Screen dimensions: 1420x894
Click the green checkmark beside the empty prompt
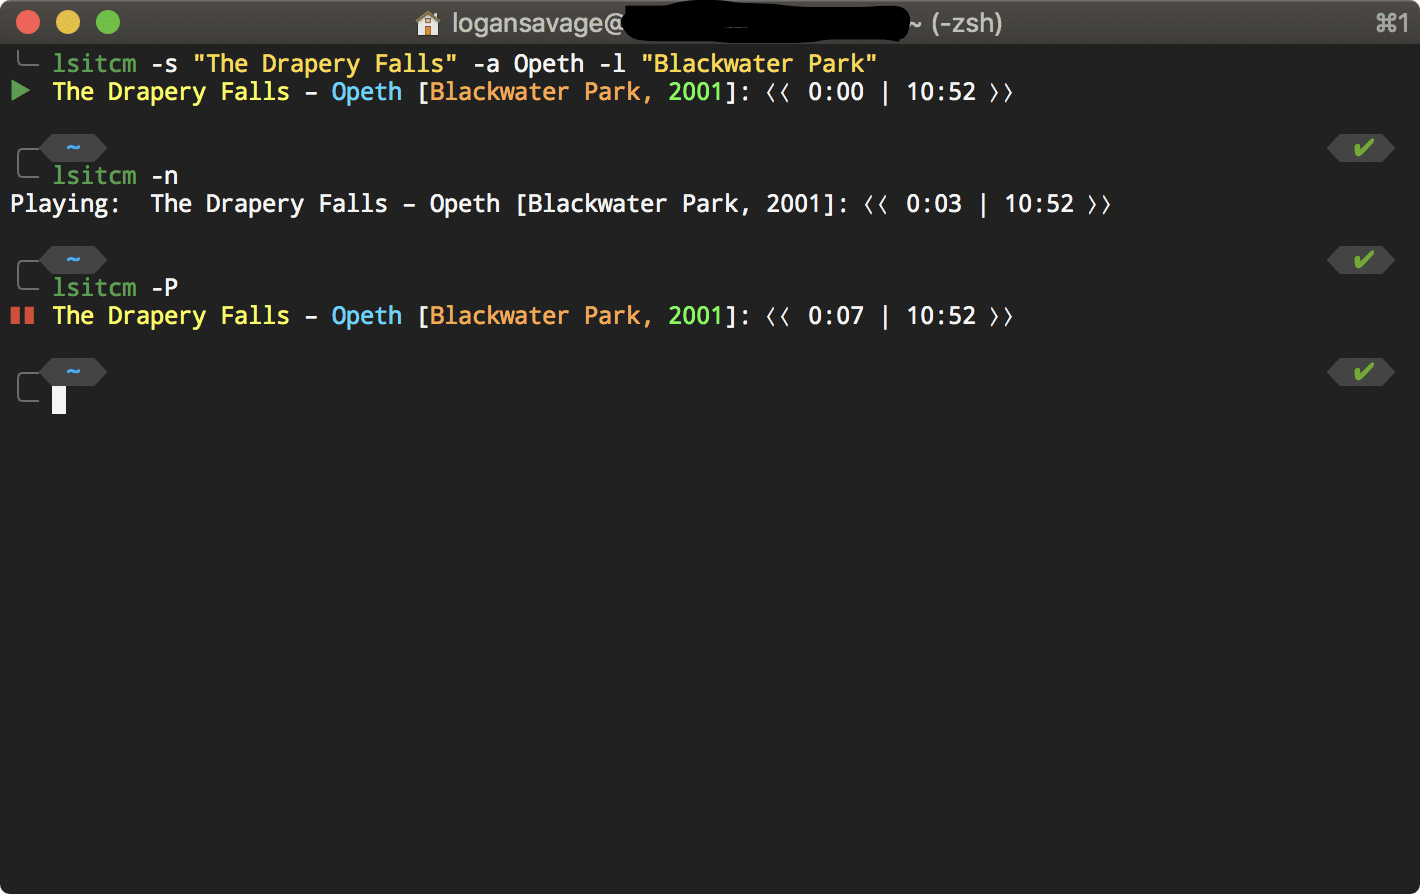click(x=1362, y=372)
